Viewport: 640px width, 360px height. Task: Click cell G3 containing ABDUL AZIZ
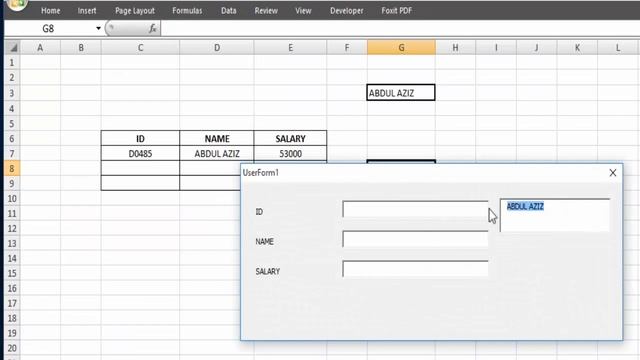point(401,93)
